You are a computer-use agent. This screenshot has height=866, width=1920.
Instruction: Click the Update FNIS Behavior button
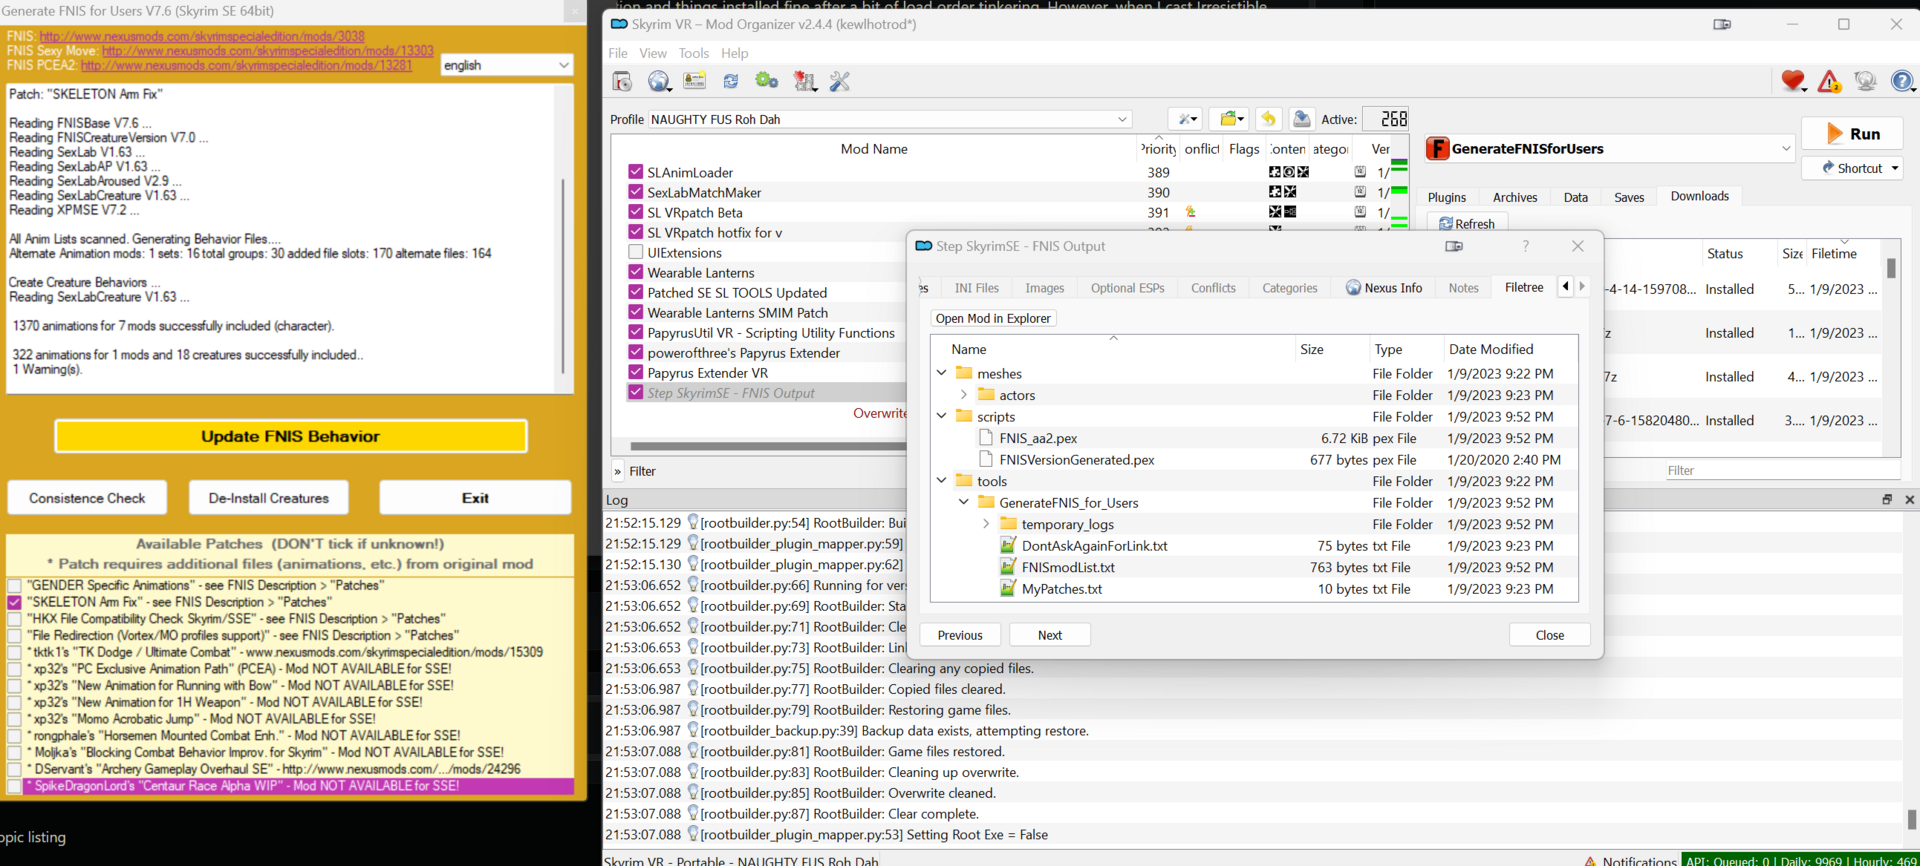[x=290, y=436]
